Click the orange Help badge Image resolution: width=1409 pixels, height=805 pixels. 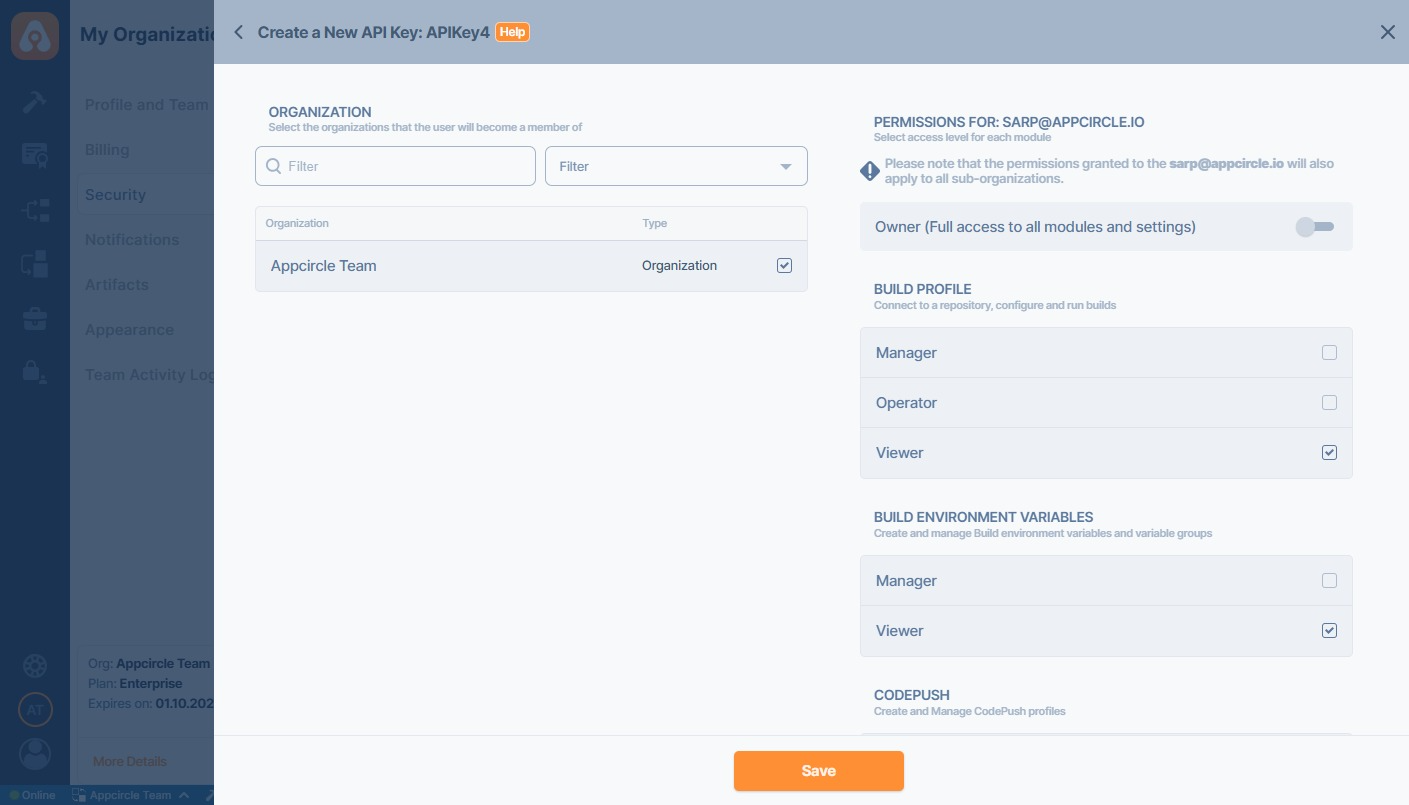pyautogui.click(x=512, y=32)
